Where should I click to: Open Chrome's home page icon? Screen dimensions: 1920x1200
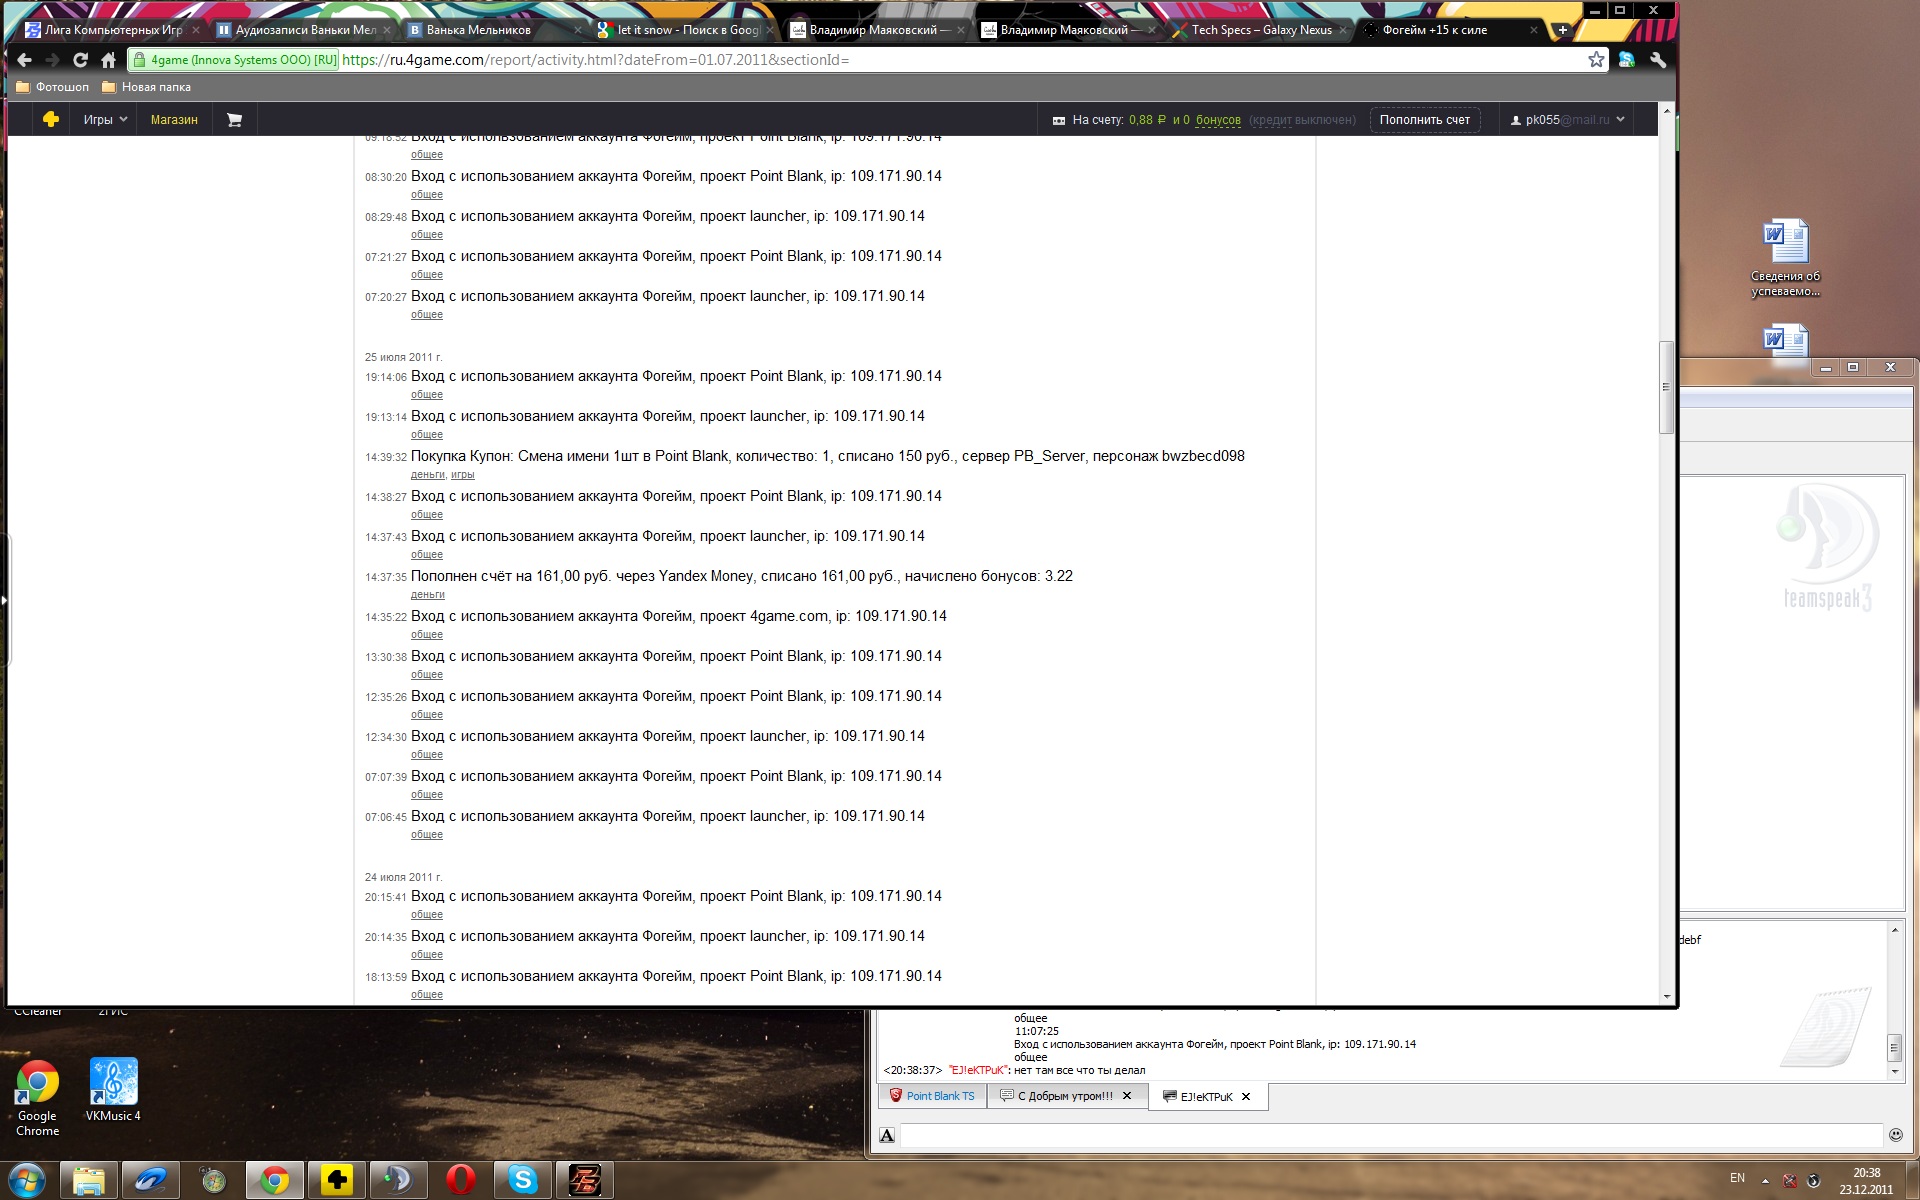pos(108,60)
